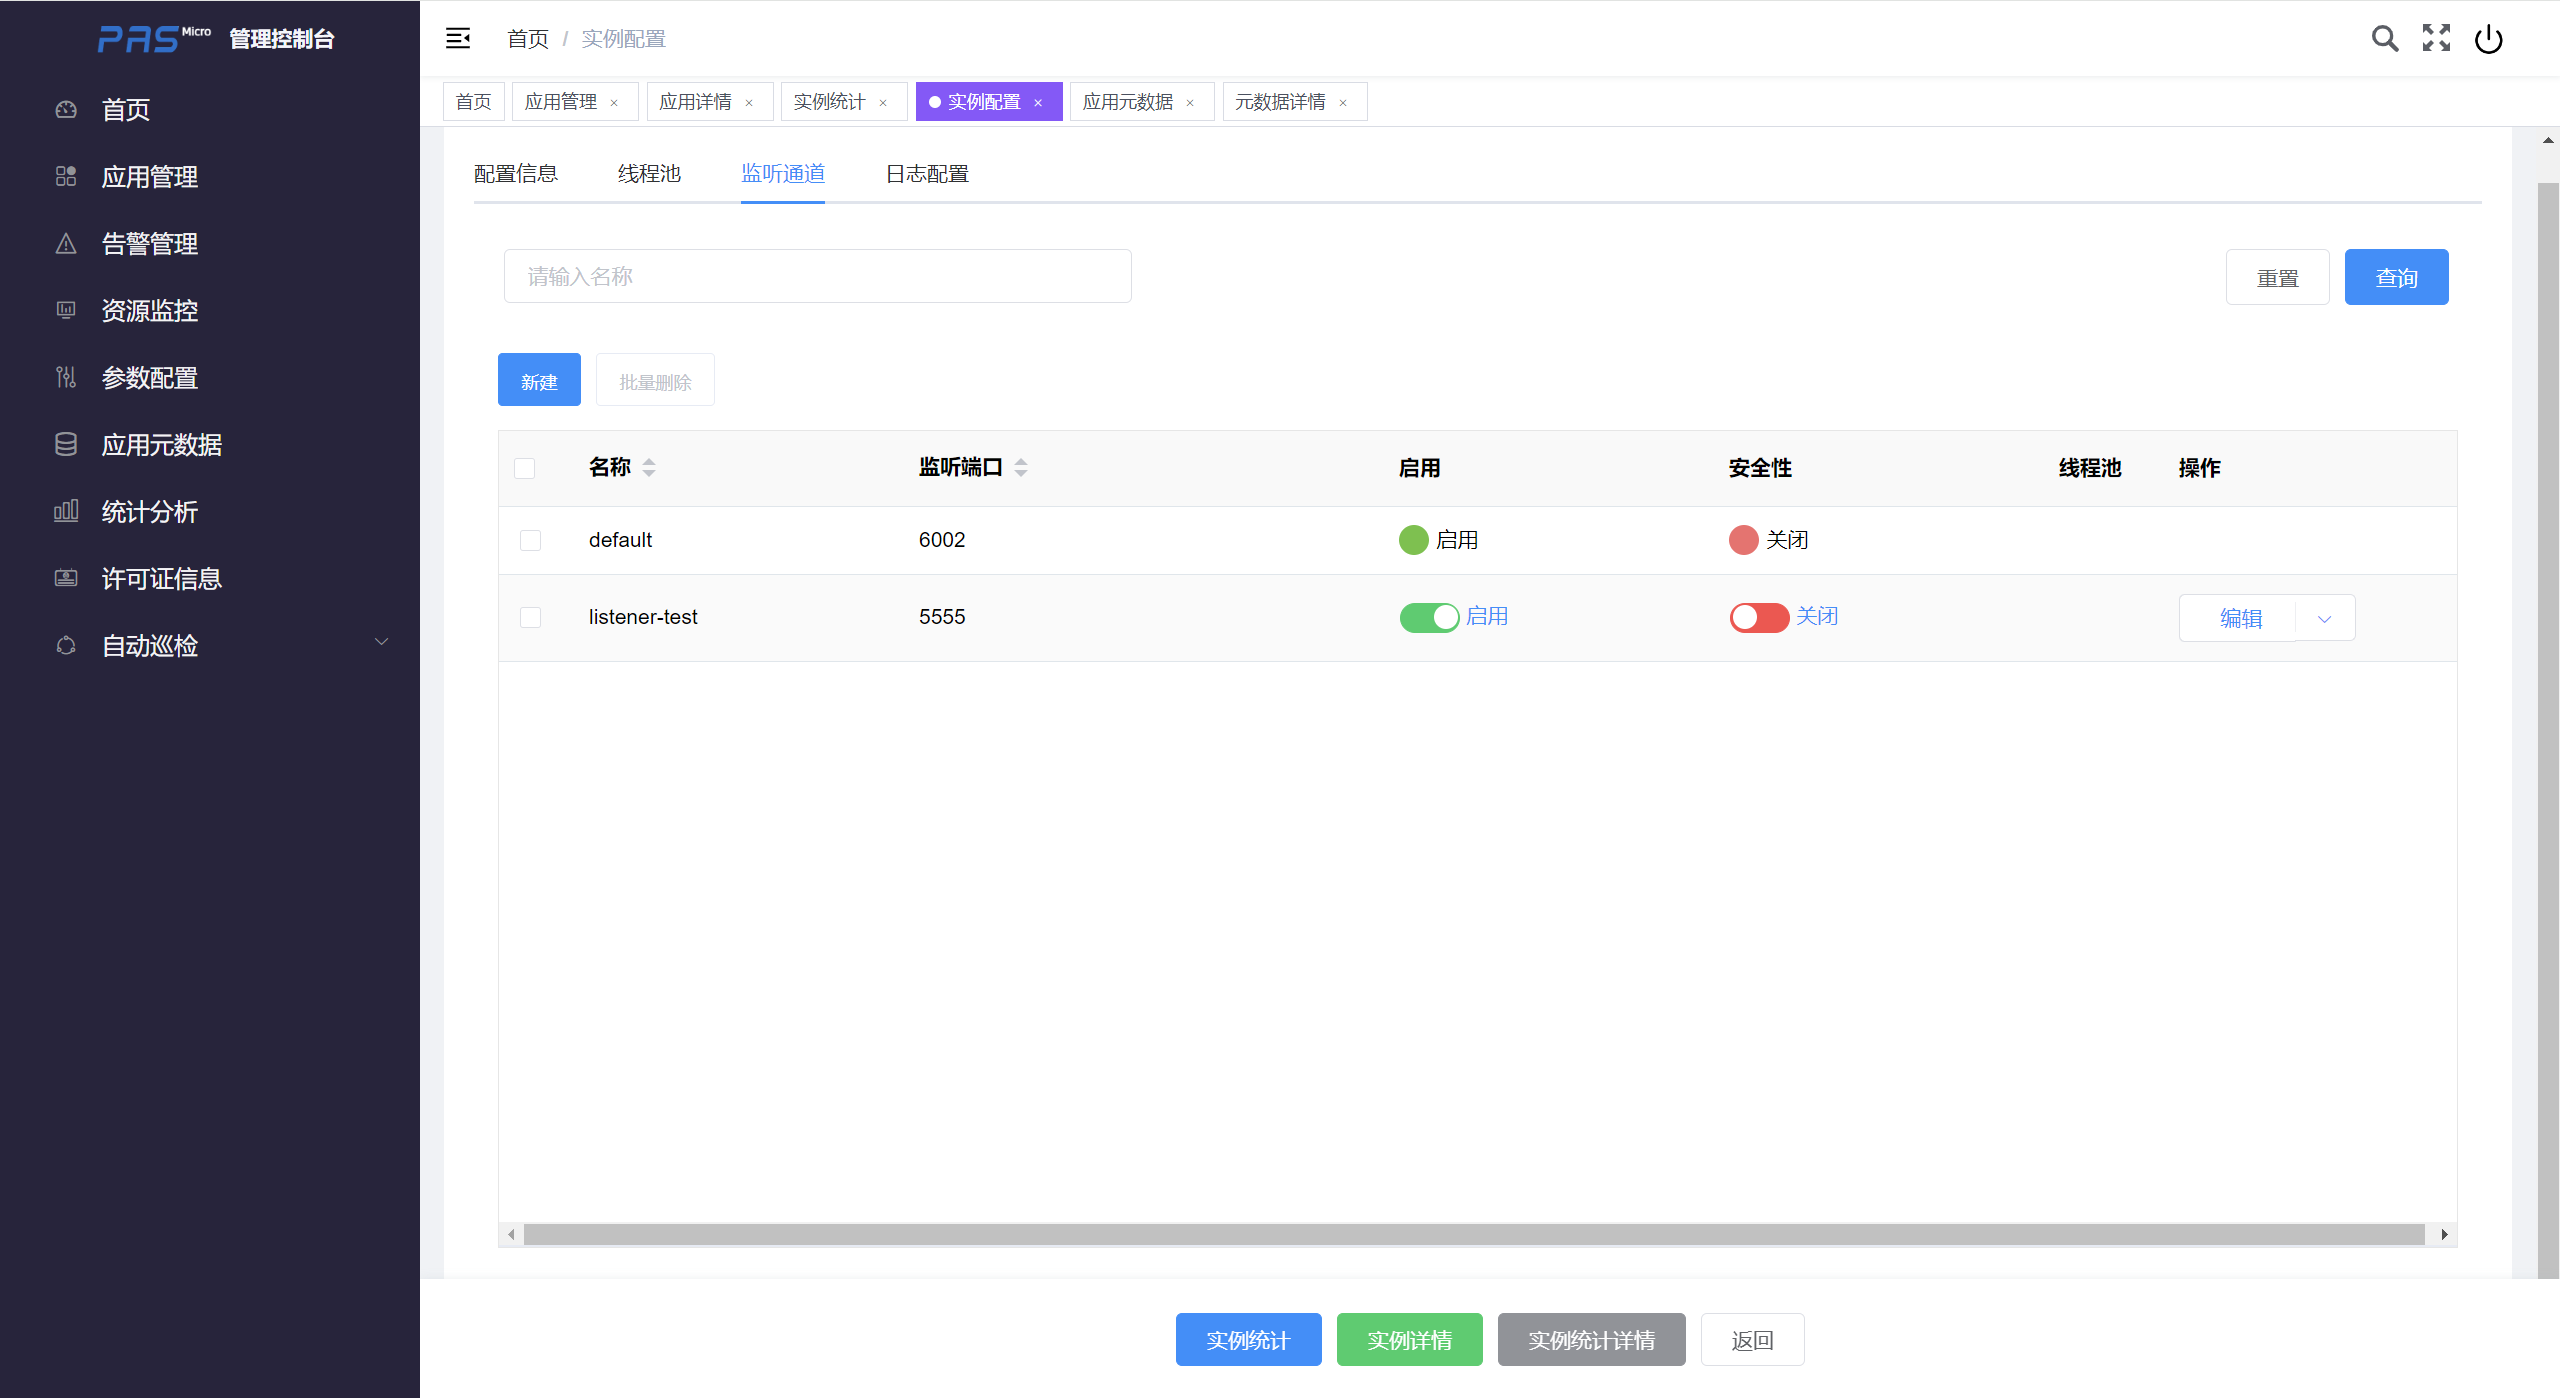Toggle the listener-test 启用 switch
This screenshot has height=1398, width=2560.
(1429, 617)
